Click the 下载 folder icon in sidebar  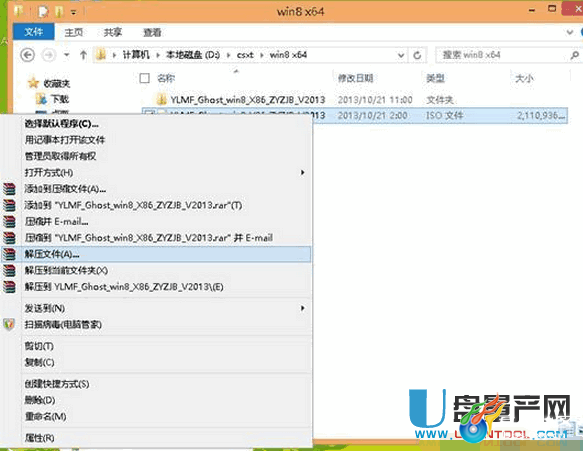click(41, 99)
